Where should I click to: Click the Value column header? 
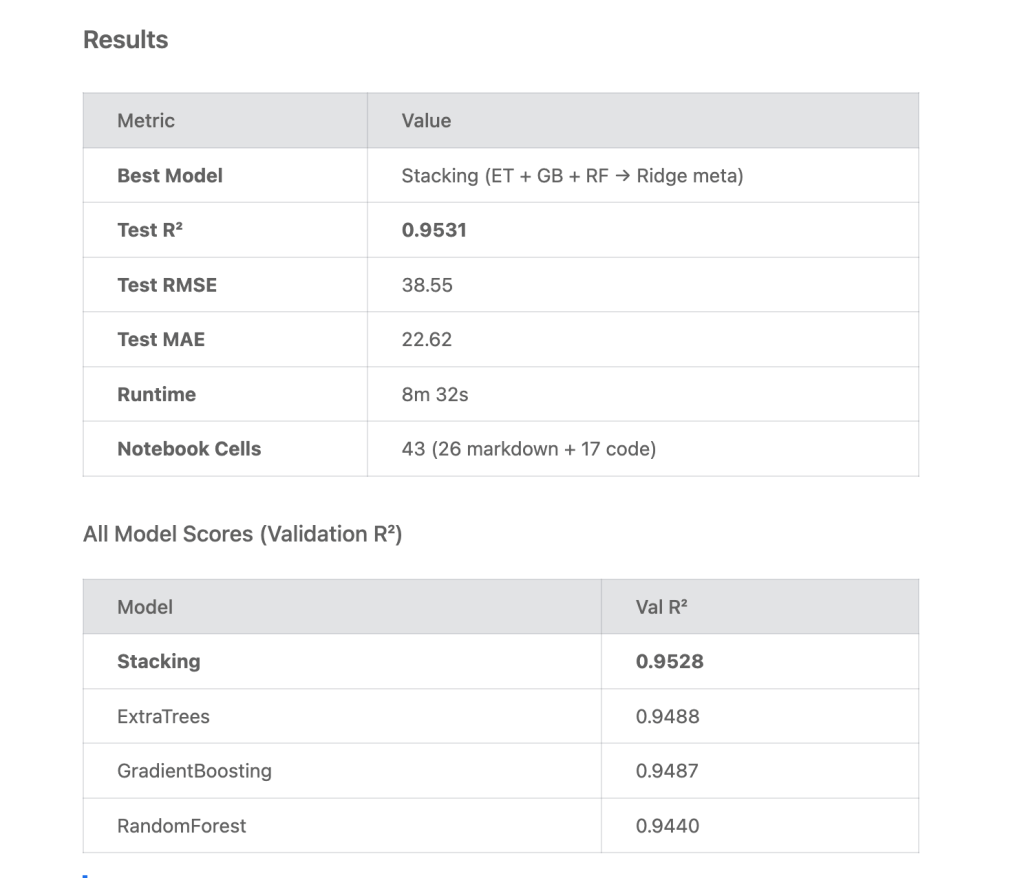pos(426,121)
